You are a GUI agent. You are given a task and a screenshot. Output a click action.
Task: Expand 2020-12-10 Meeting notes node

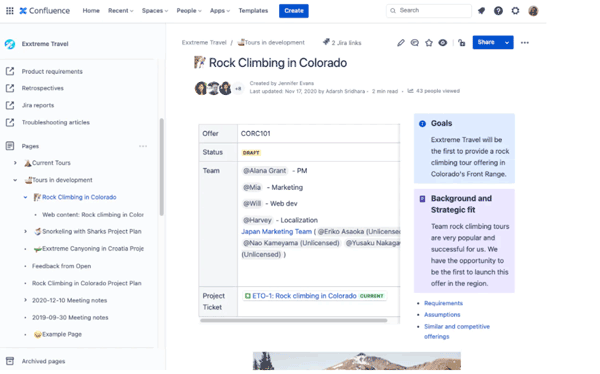[25, 300]
